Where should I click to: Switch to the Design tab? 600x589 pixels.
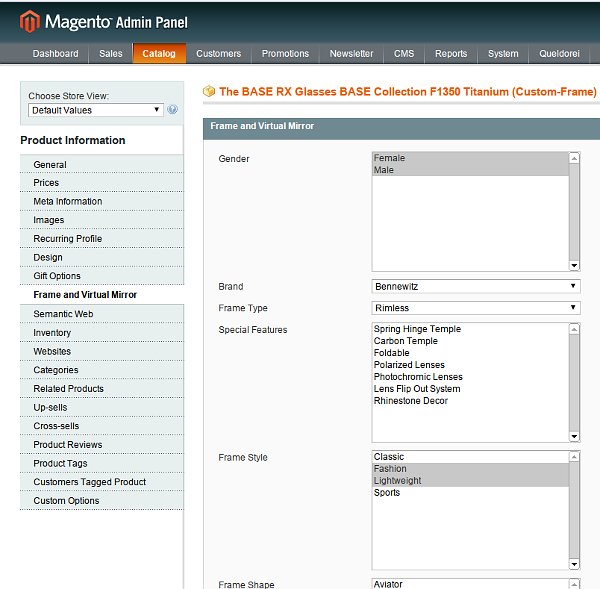[102, 257]
